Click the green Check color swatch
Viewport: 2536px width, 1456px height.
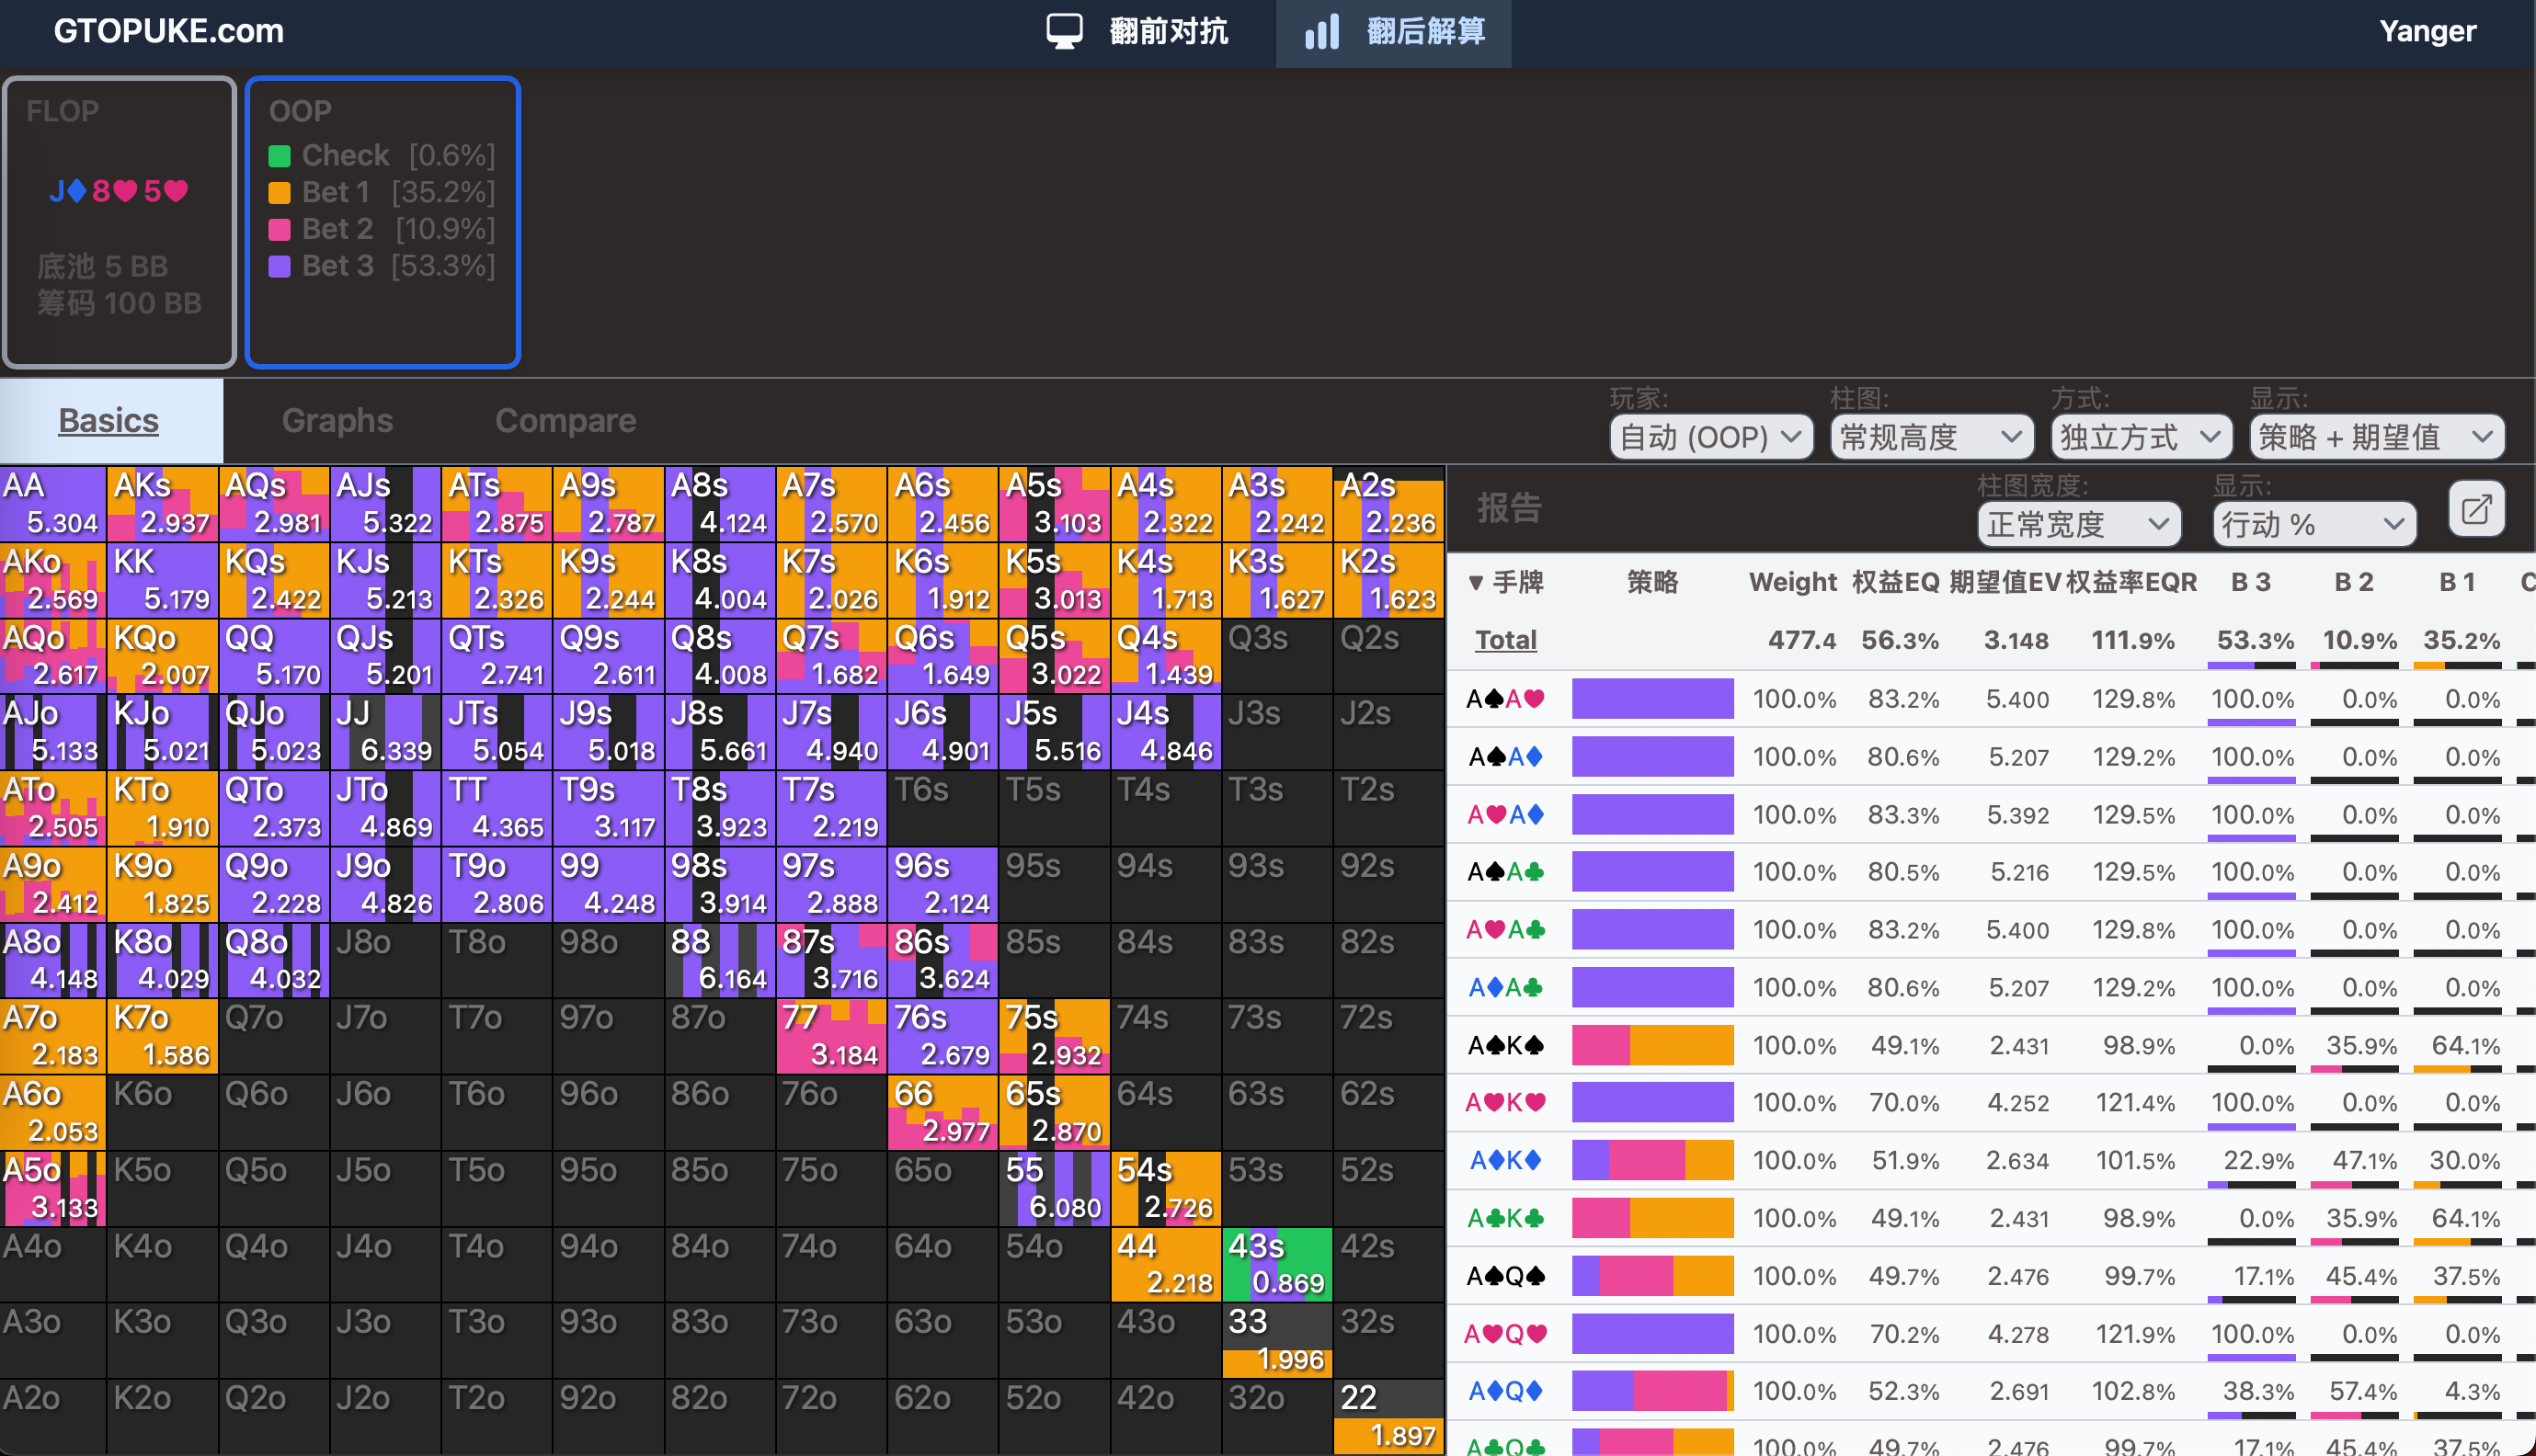(280, 156)
